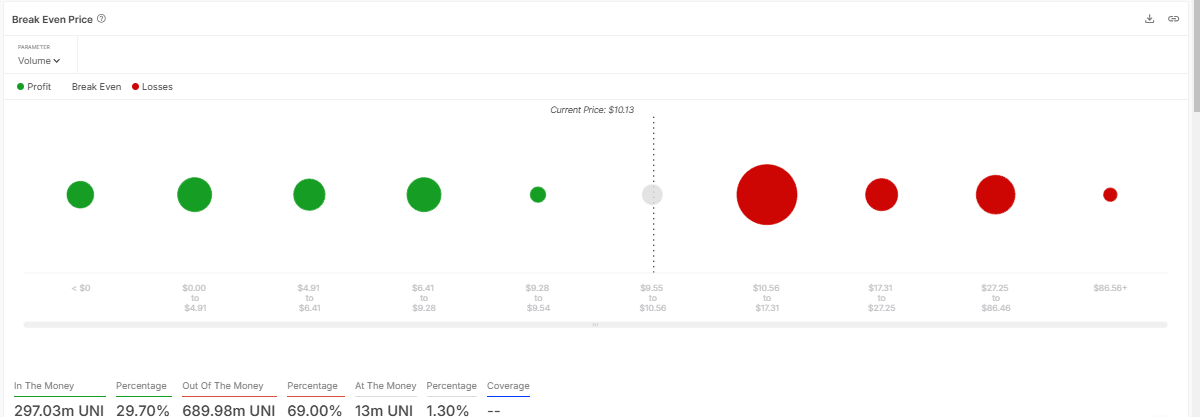Click the green bubble for $0.00 to $4.91
The image size is (1200, 417).
(194, 195)
